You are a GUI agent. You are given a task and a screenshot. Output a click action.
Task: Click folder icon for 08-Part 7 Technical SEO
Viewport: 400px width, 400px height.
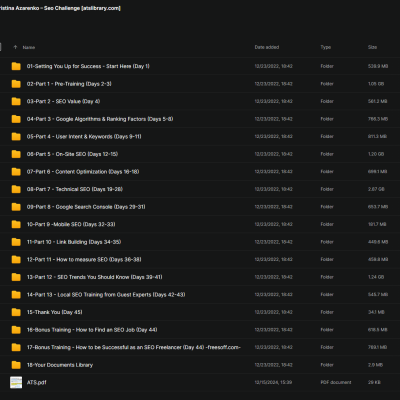point(16,189)
